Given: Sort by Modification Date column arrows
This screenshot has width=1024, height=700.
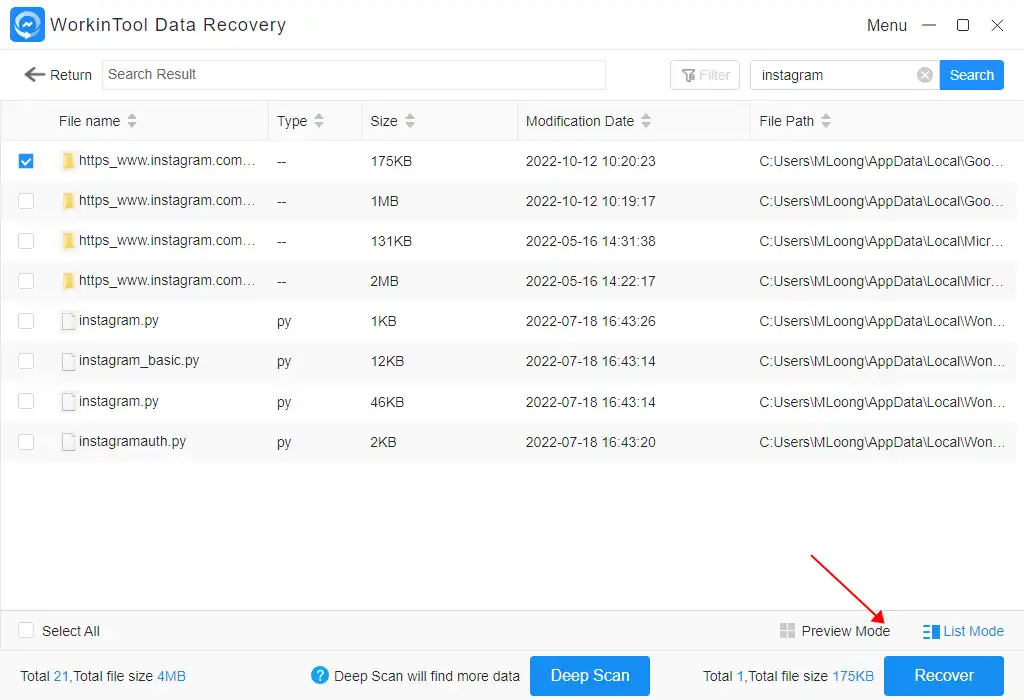Looking at the screenshot, I should (646, 121).
